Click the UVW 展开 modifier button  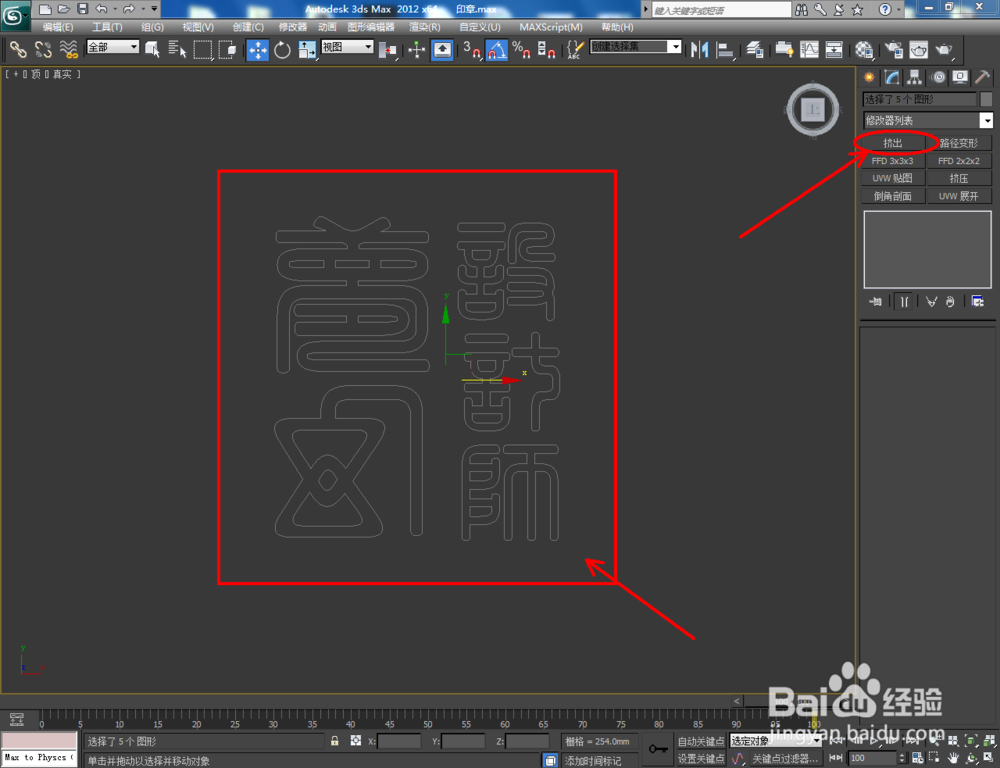959,196
